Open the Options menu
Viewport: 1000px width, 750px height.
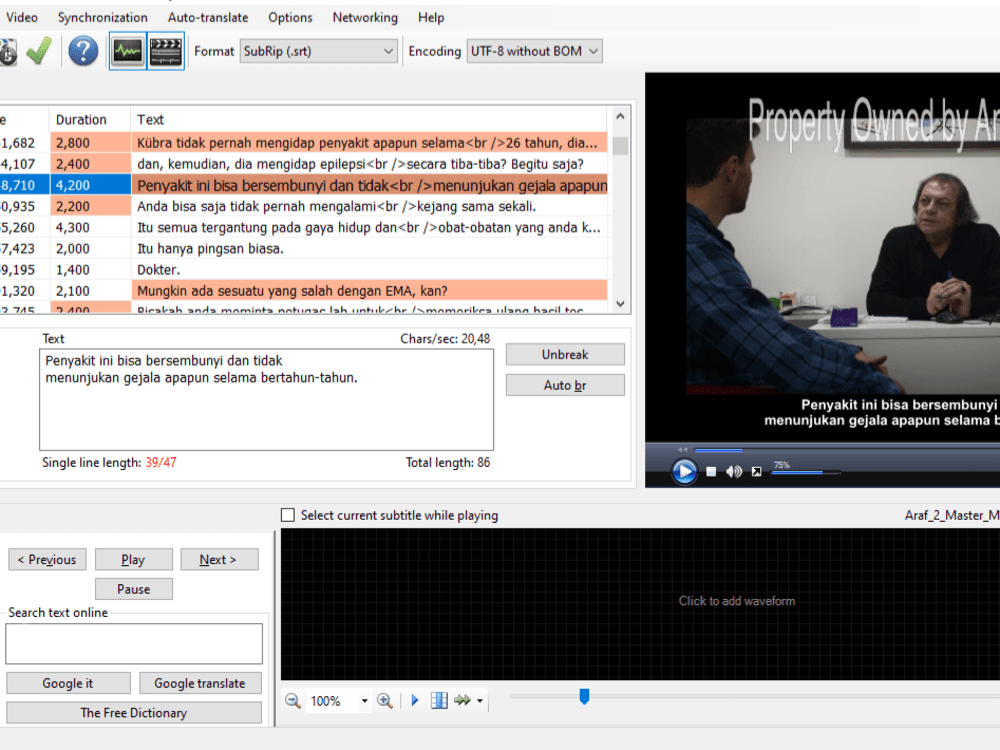(290, 18)
